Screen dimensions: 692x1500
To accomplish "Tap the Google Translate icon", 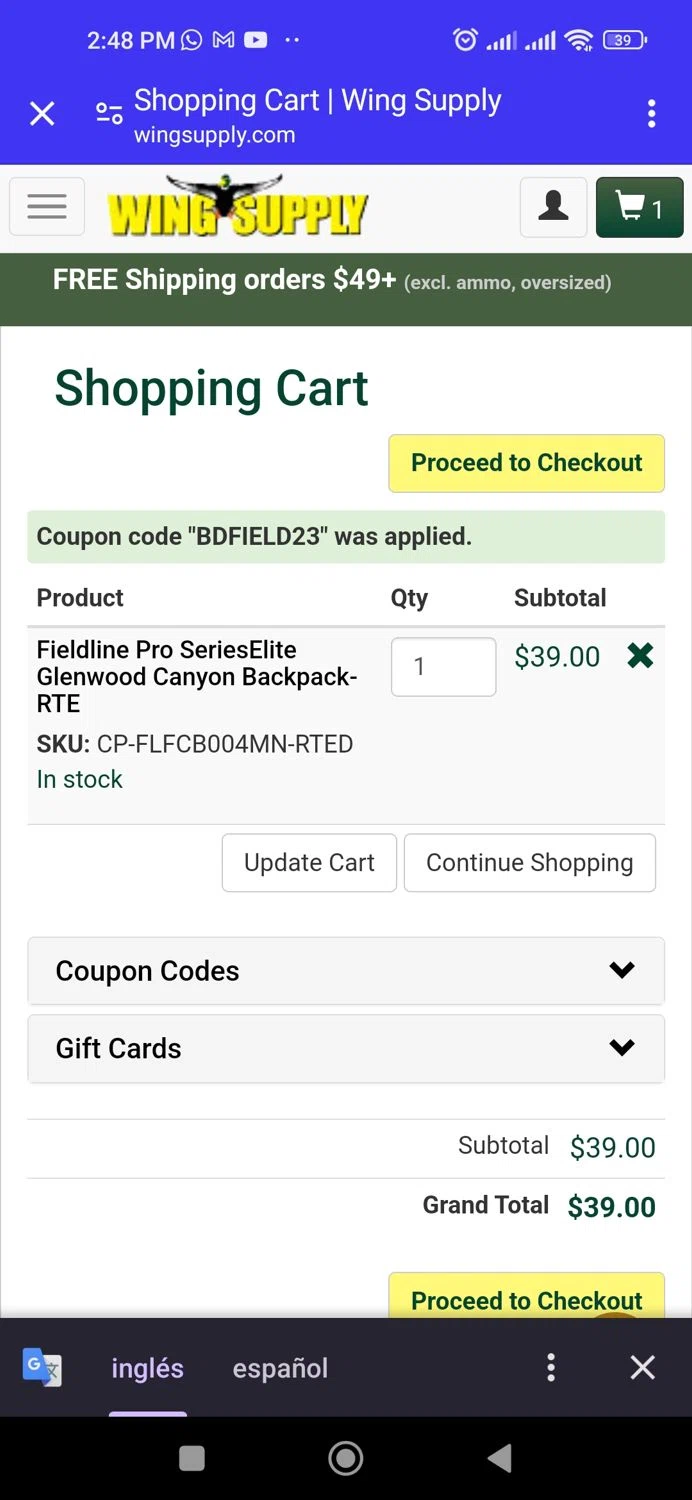I will [42, 1367].
